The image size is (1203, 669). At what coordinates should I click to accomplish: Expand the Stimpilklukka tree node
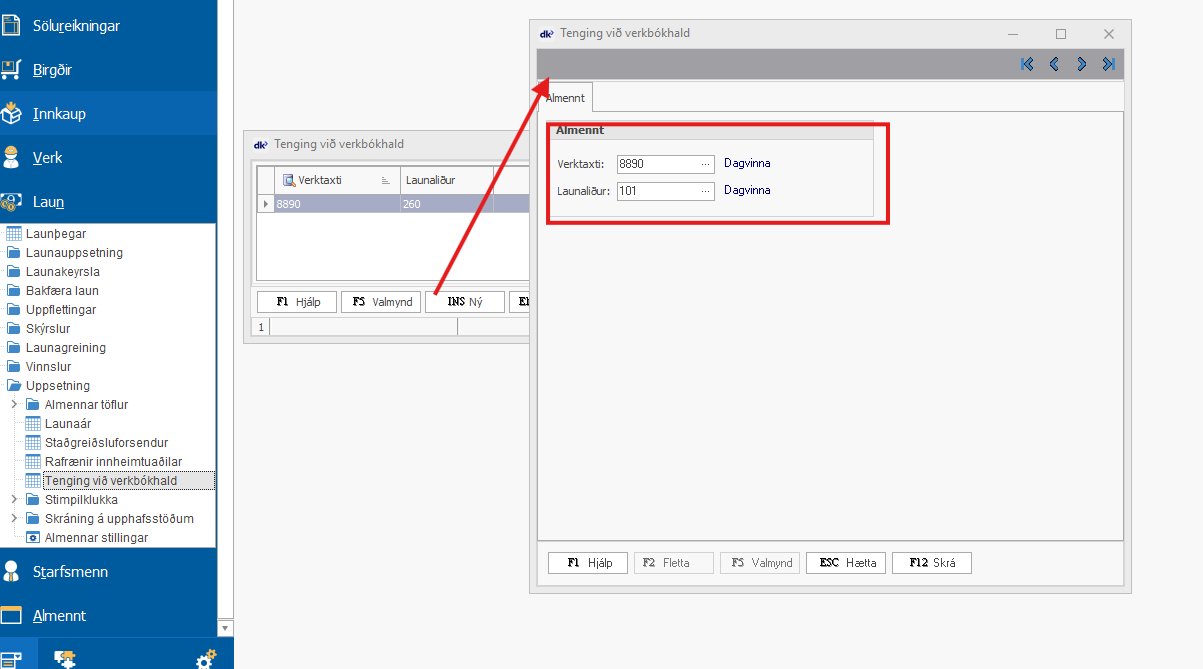click(14, 500)
